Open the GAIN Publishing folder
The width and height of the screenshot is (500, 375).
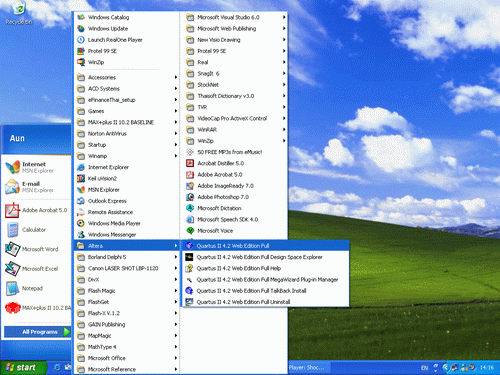[x=127, y=324]
